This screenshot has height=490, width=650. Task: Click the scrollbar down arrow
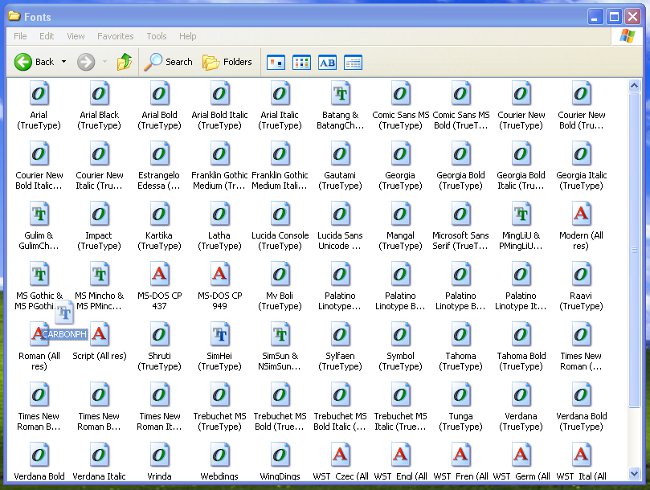click(634, 473)
